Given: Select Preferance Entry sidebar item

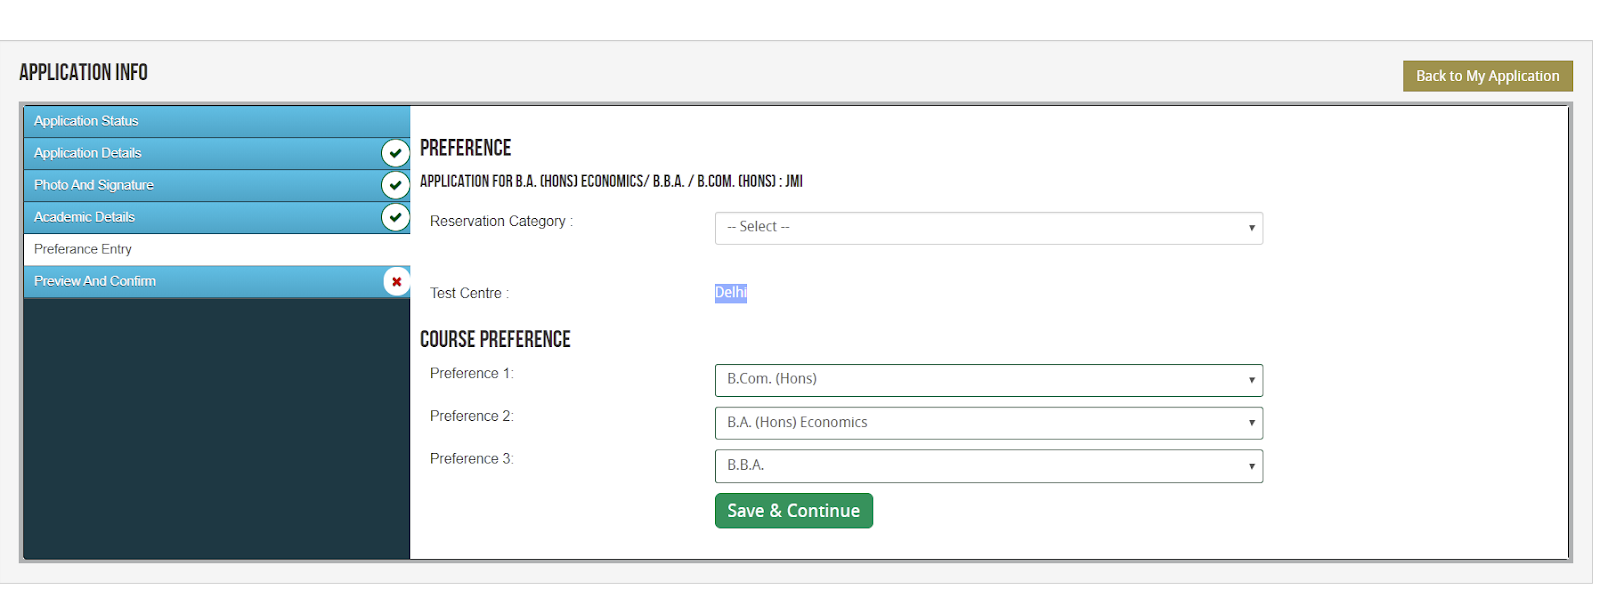Looking at the screenshot, I should coord(216,249).
